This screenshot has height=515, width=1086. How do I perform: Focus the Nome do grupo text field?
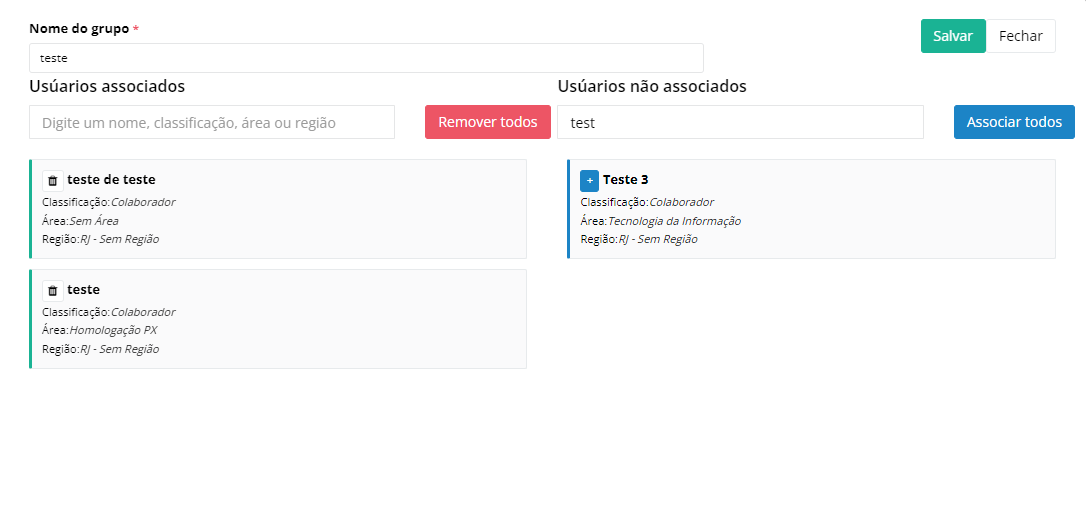point(366,58)
